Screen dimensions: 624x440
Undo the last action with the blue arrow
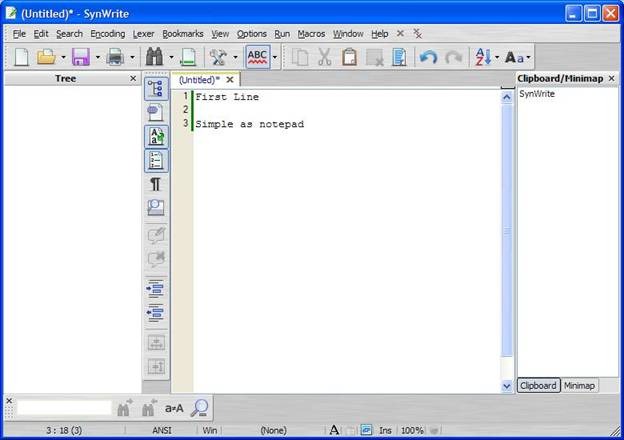[x=428, y=57]
